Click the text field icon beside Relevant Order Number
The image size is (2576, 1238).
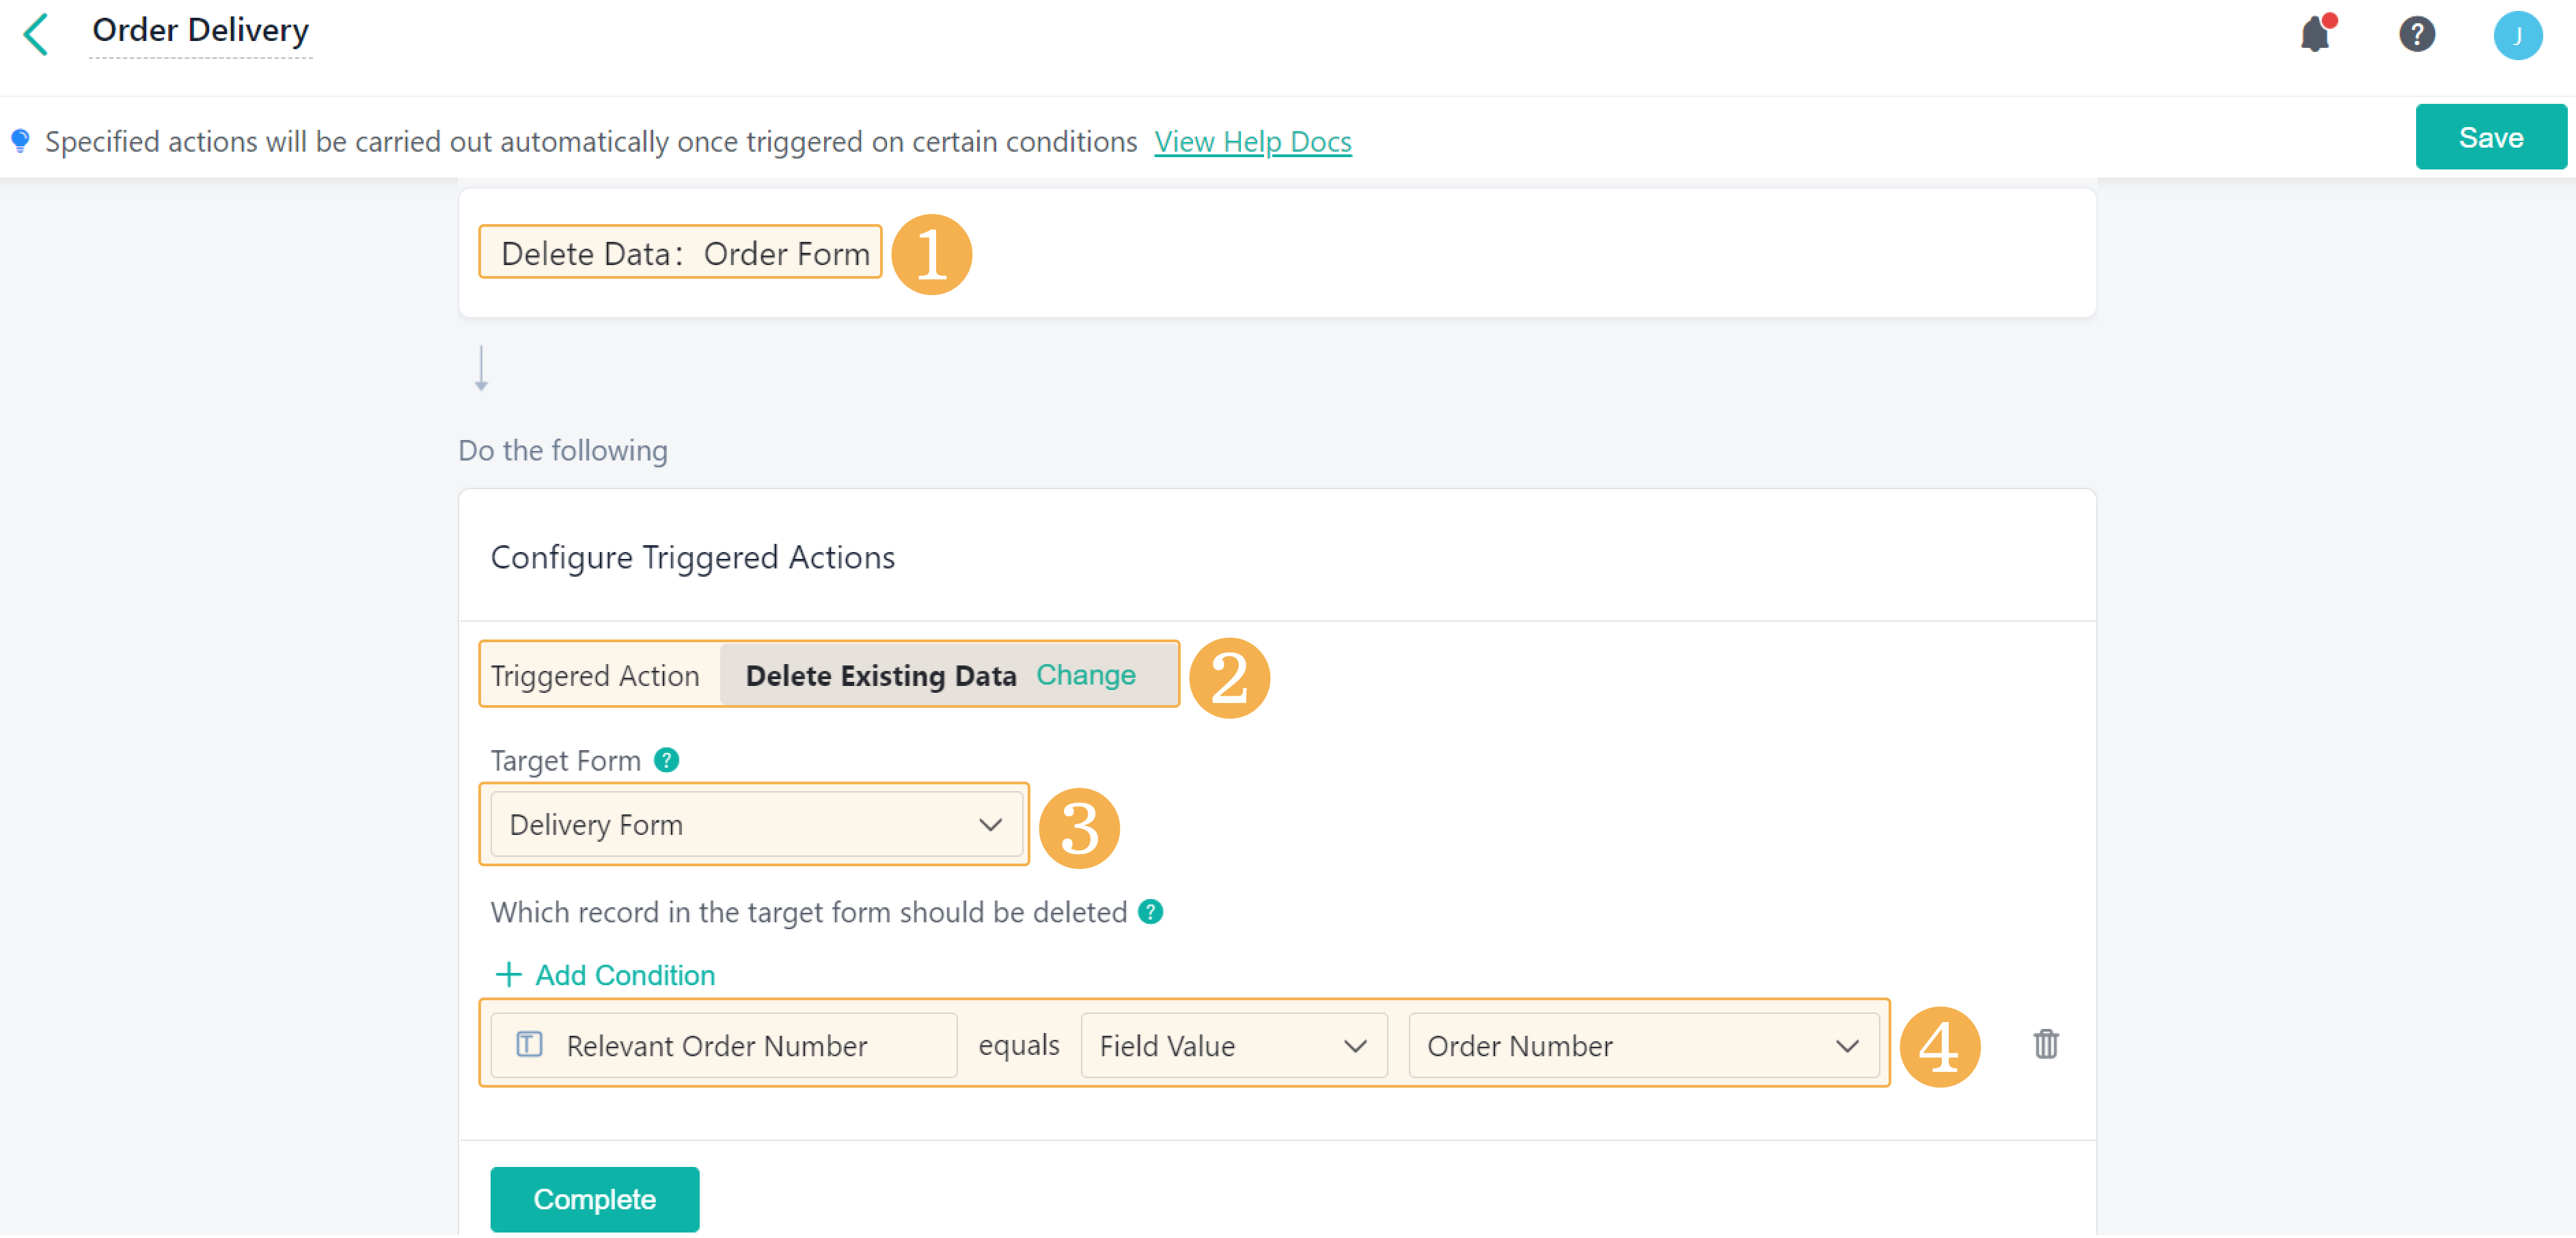pyautogui.click(x=528, y=1046)
